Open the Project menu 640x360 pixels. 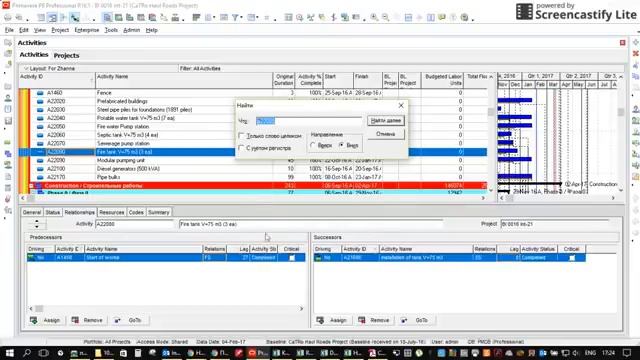60,30
